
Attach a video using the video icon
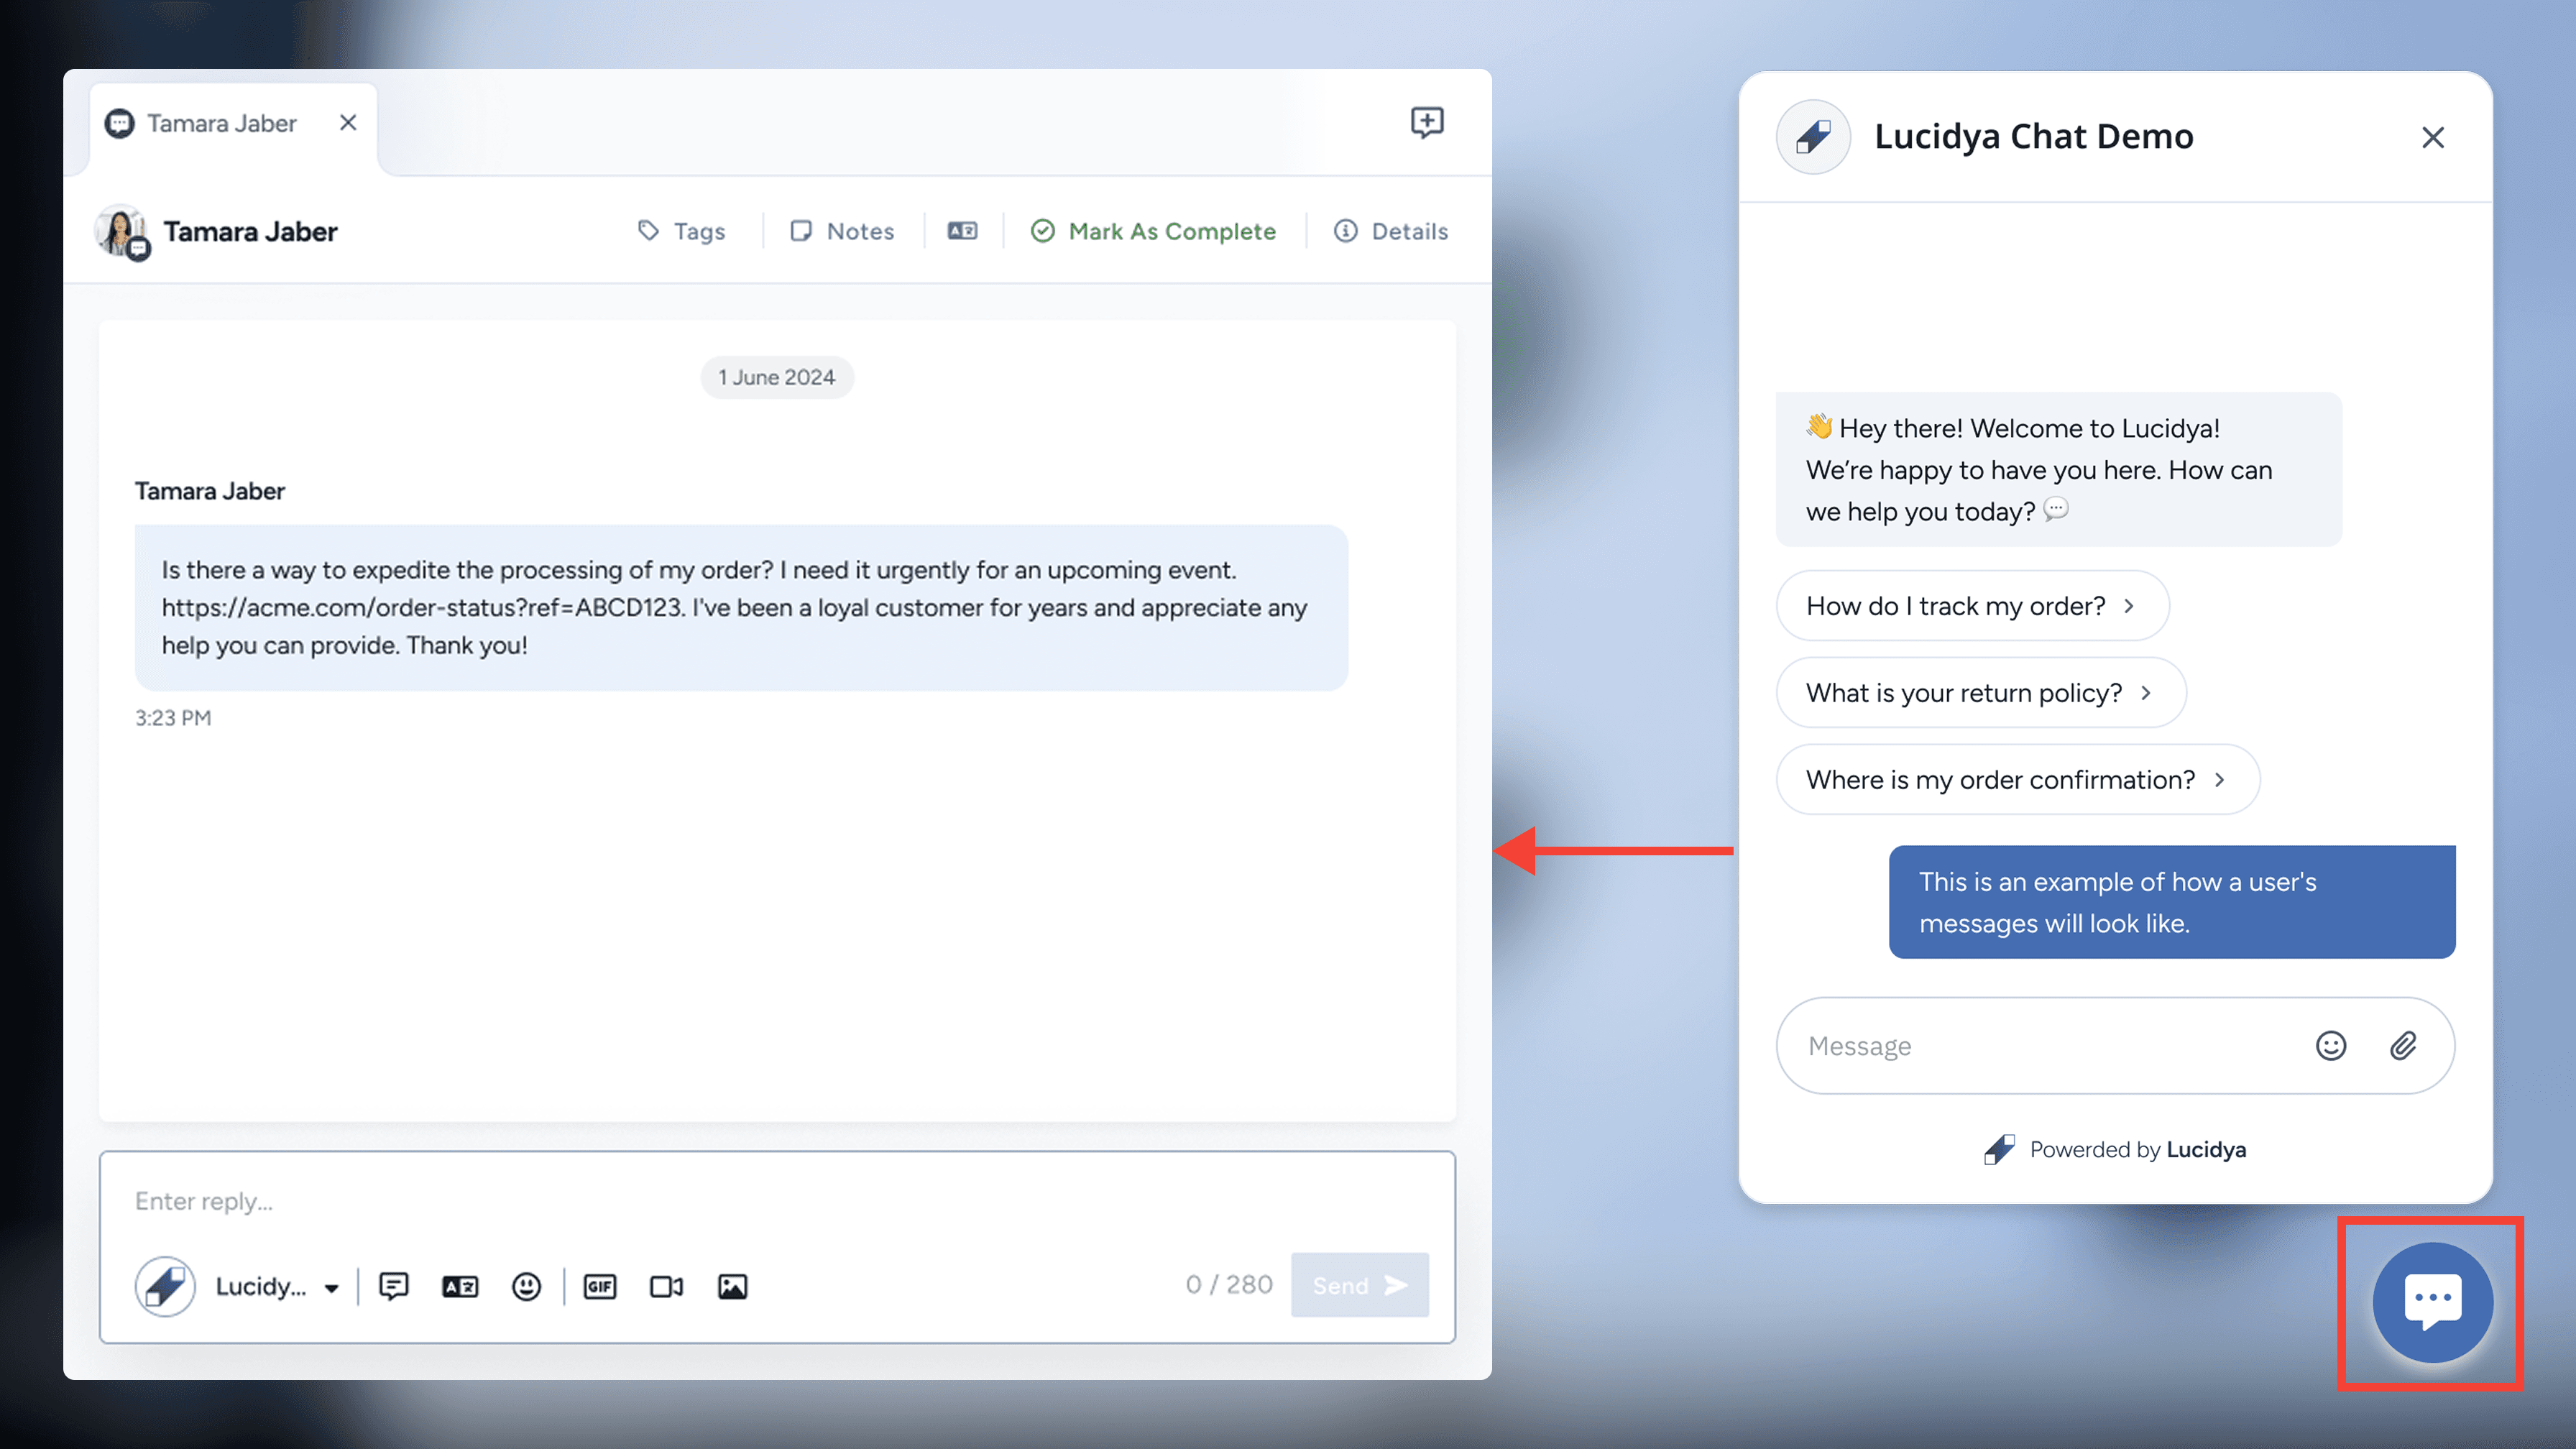pos(666,1286)
